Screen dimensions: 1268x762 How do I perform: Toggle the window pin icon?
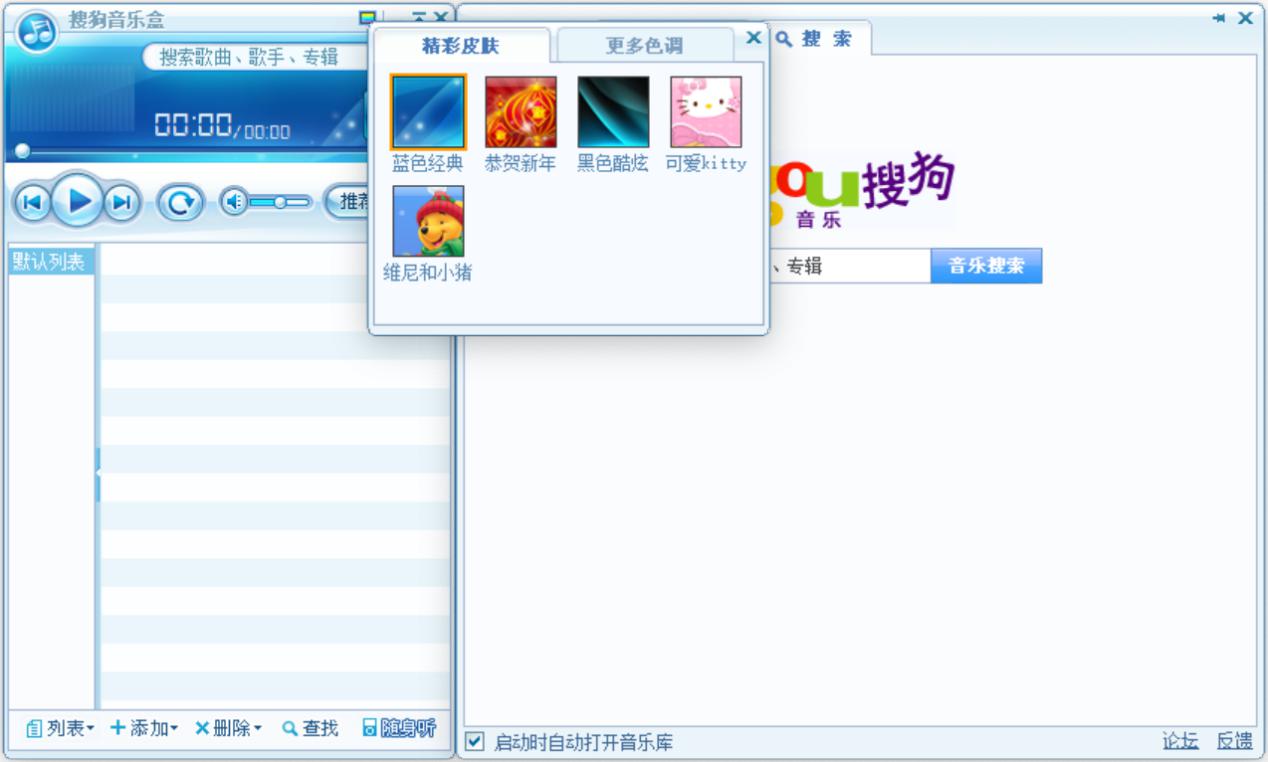click(x=1217, y=17)
